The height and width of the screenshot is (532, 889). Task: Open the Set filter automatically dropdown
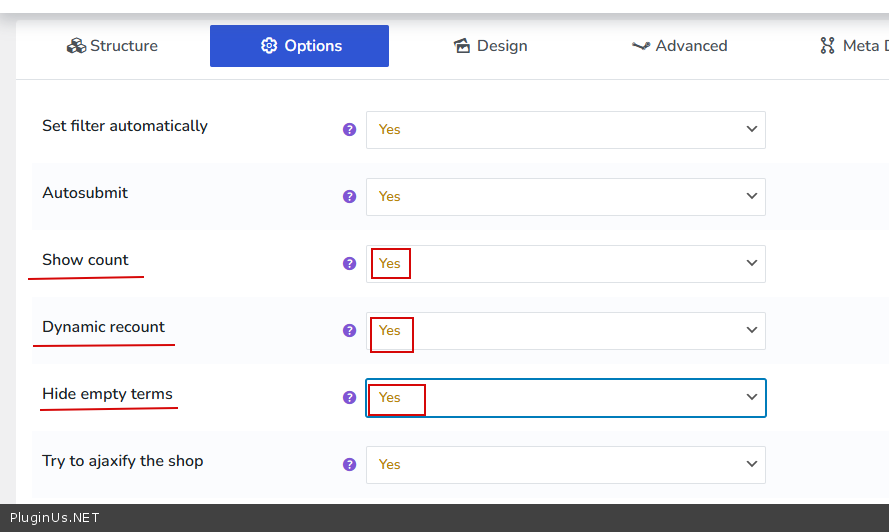(x=565, y=130)
